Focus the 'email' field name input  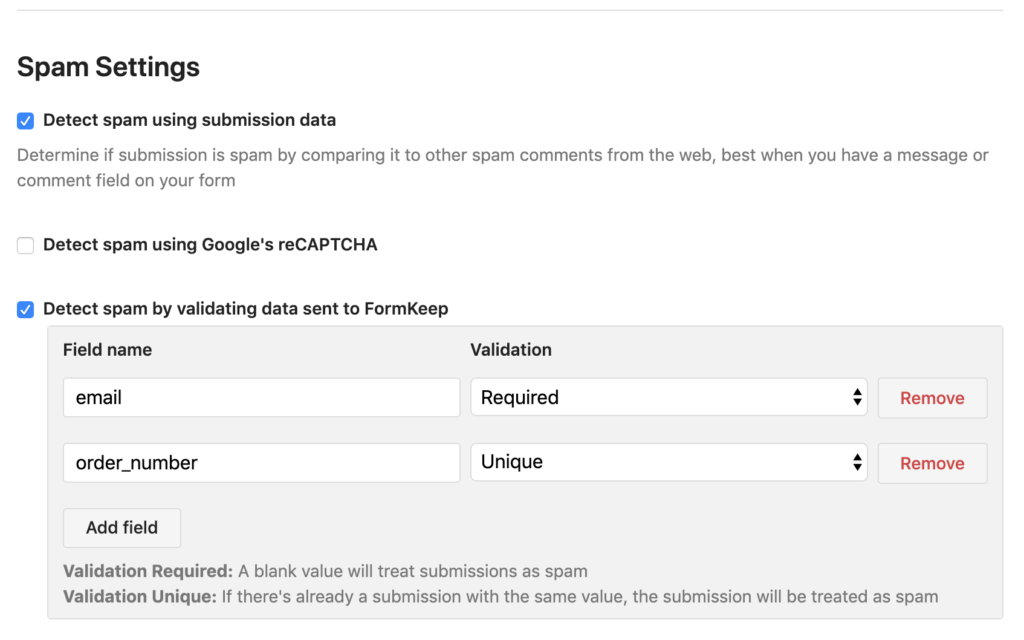pyautogui.click(x=261, y=397)
